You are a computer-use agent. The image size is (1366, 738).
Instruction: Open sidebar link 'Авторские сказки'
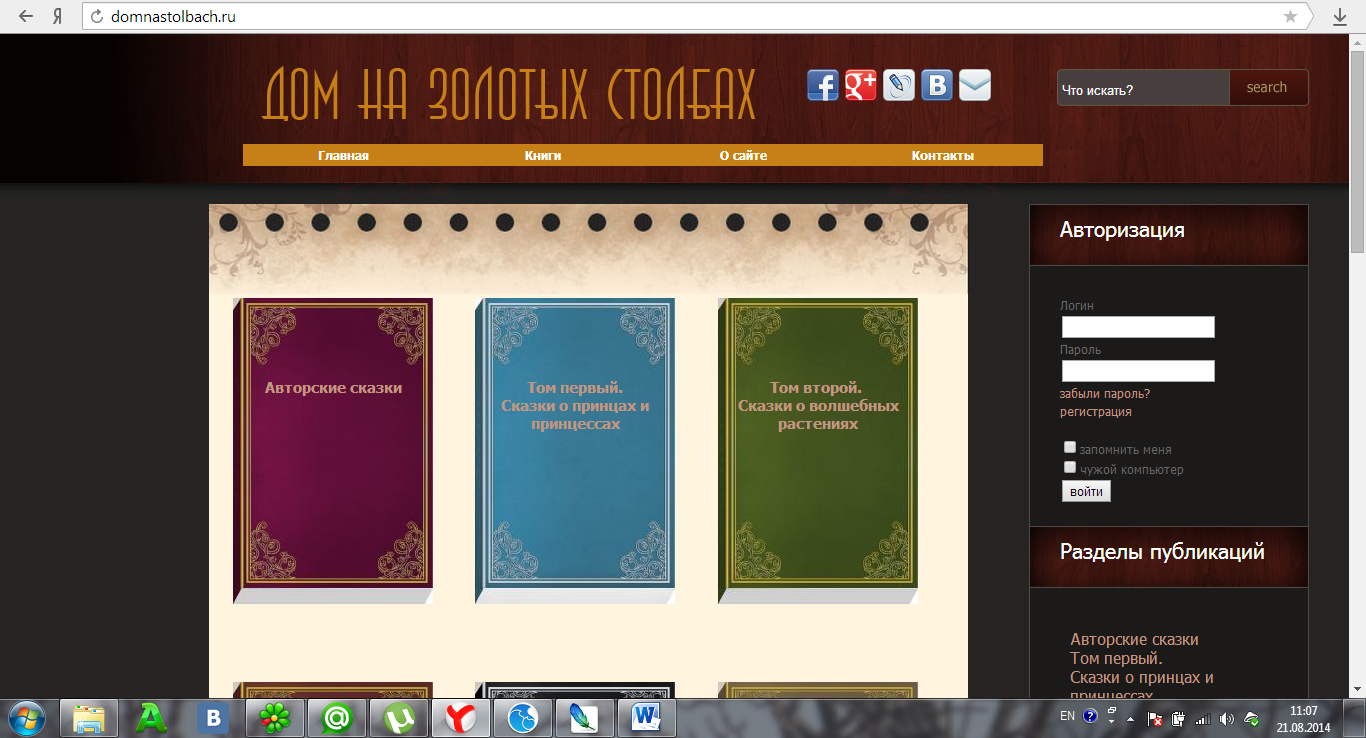coord(1134,639)
